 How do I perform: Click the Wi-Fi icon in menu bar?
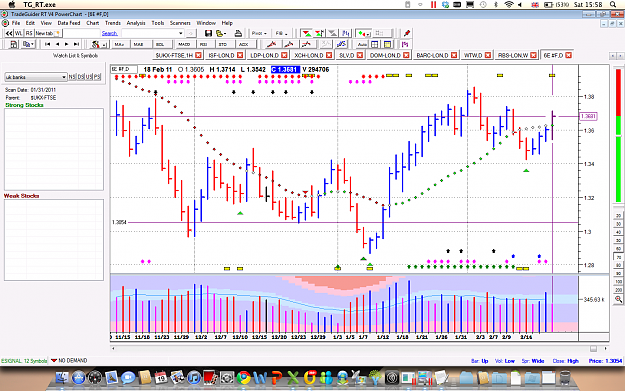(x=509, y=4)
